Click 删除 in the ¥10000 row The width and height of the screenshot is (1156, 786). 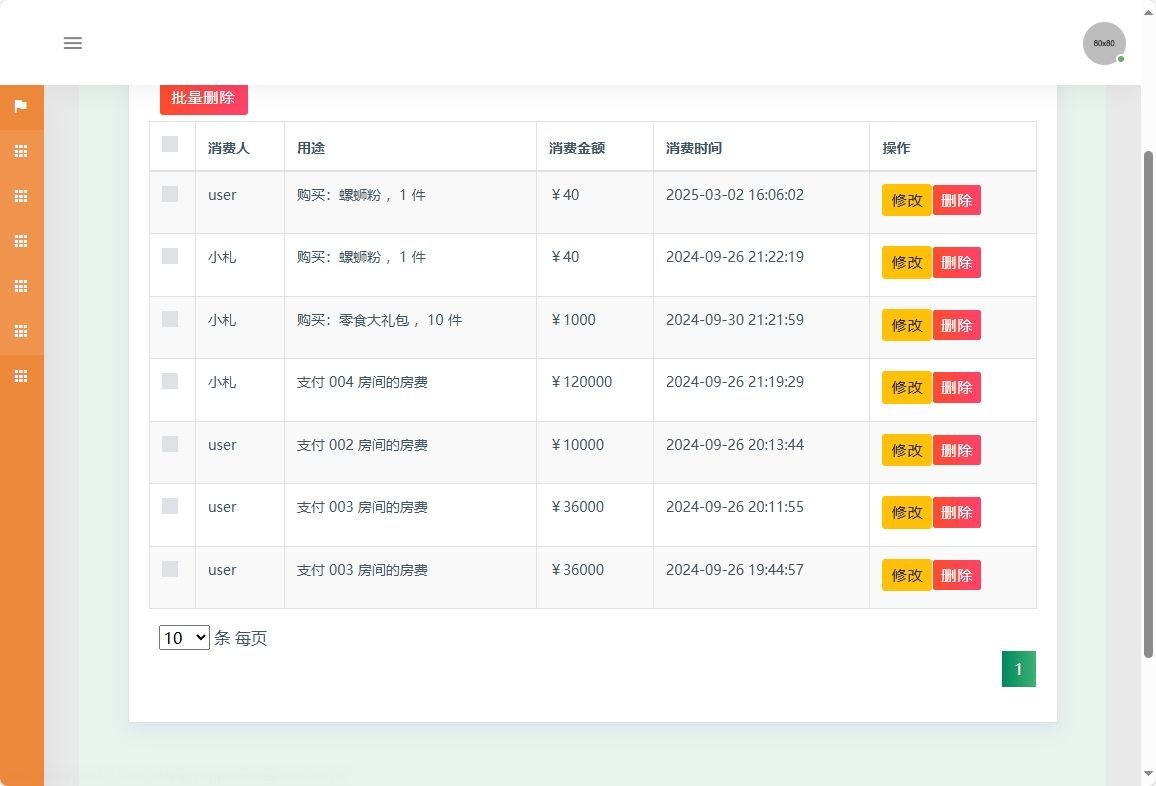957,450
